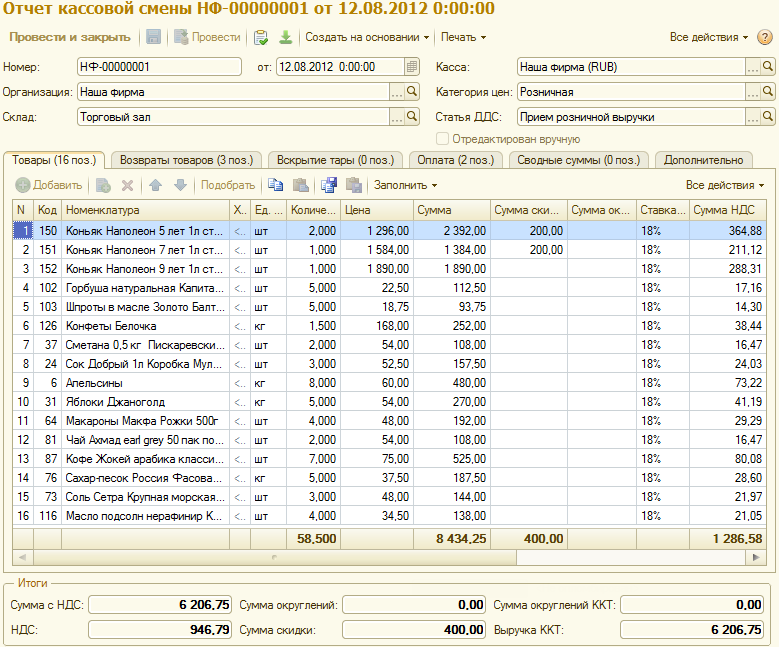Click quantity cell 7,000 of Кофе Жокей
Viewport: 779px width, 647px height.
pos(313,459)
